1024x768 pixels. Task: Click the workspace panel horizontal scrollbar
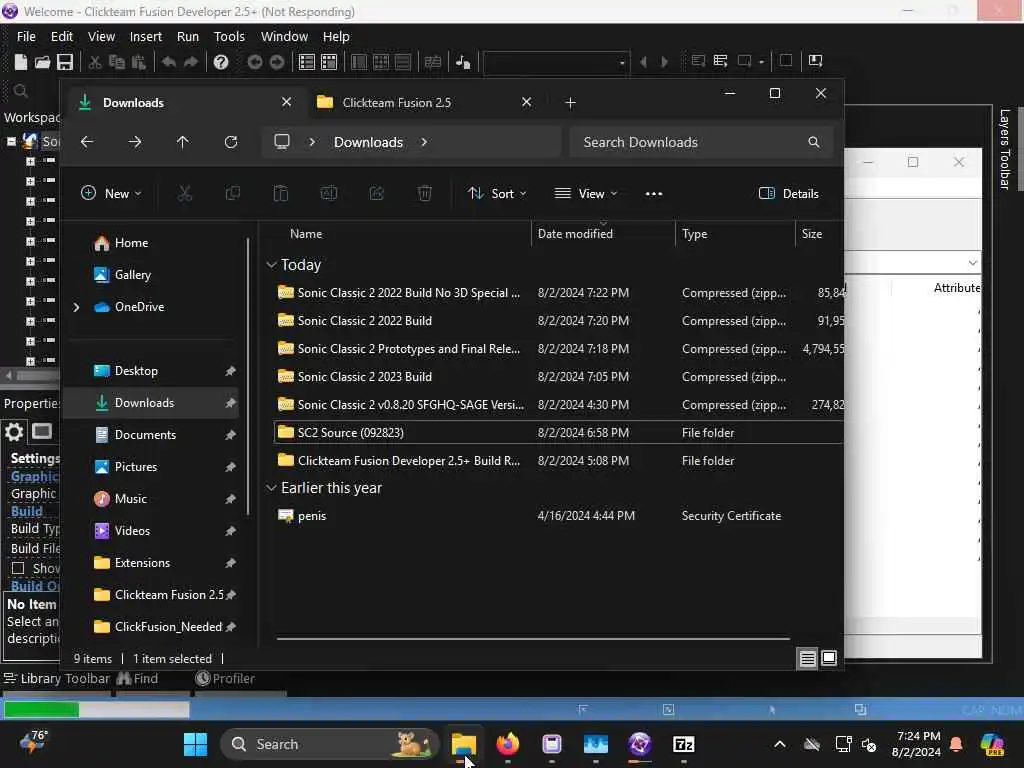[x=31, y=376]
